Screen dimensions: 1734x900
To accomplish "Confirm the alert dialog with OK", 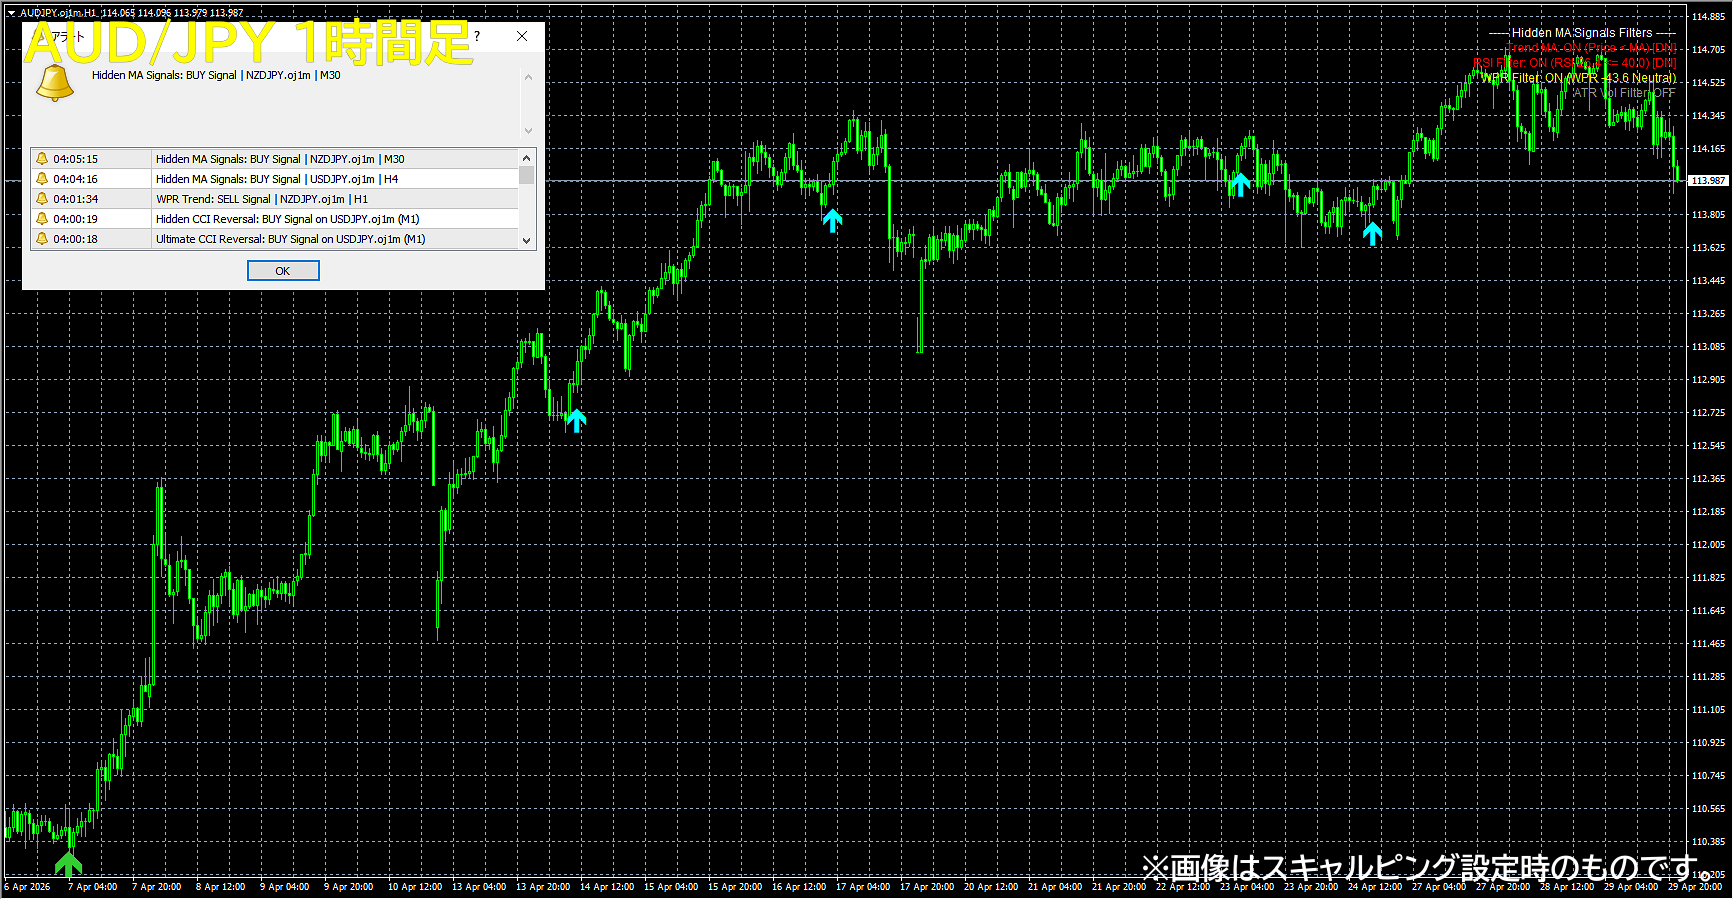I will click(283, 271).
